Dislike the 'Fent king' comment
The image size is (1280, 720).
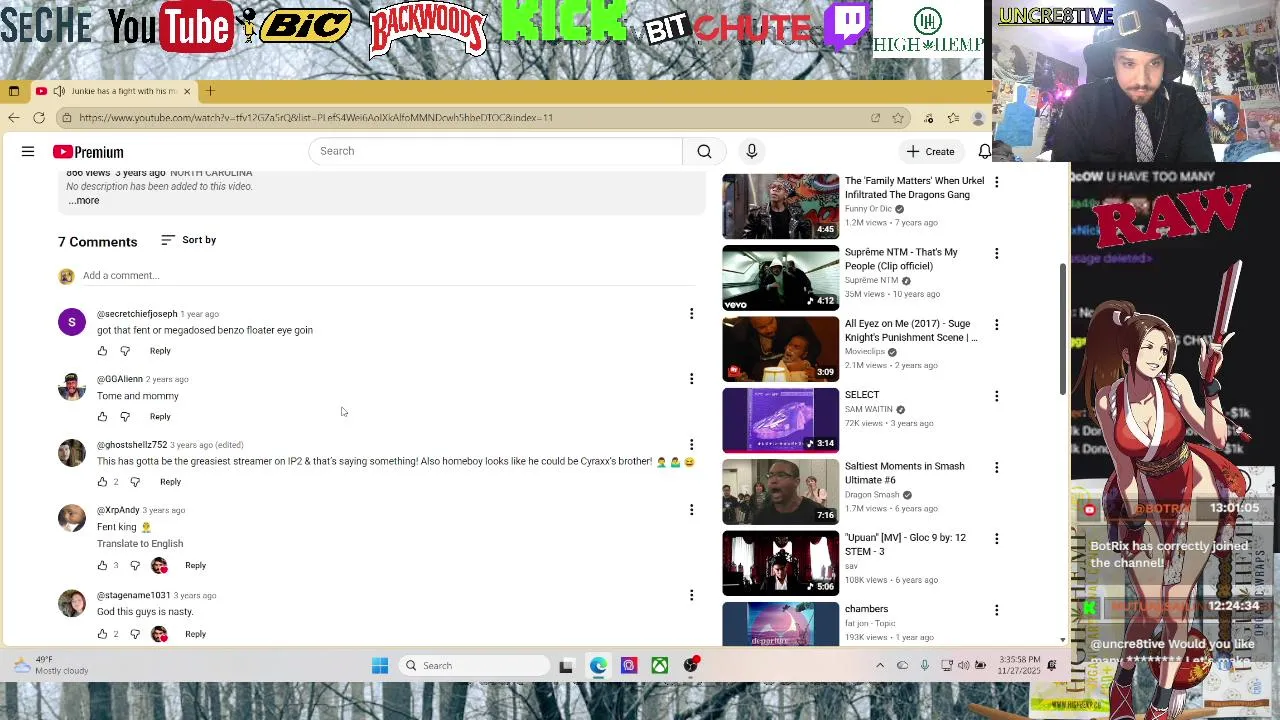click(135, 566)
